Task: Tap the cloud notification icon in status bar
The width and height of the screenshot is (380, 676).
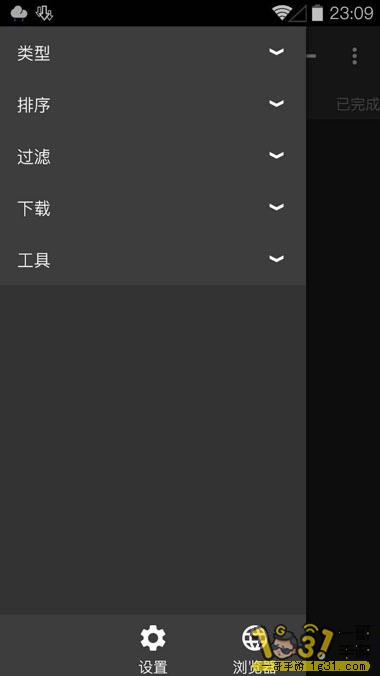Action: (19, 13)
